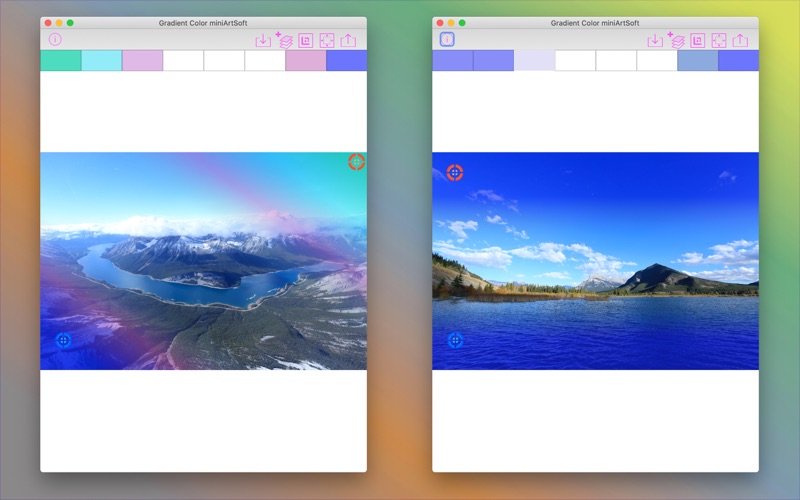The width and height of the screenshot is (800, 500).
Task: Click the orange gradient handle on mountain image
Action: (x=356, y=161)
